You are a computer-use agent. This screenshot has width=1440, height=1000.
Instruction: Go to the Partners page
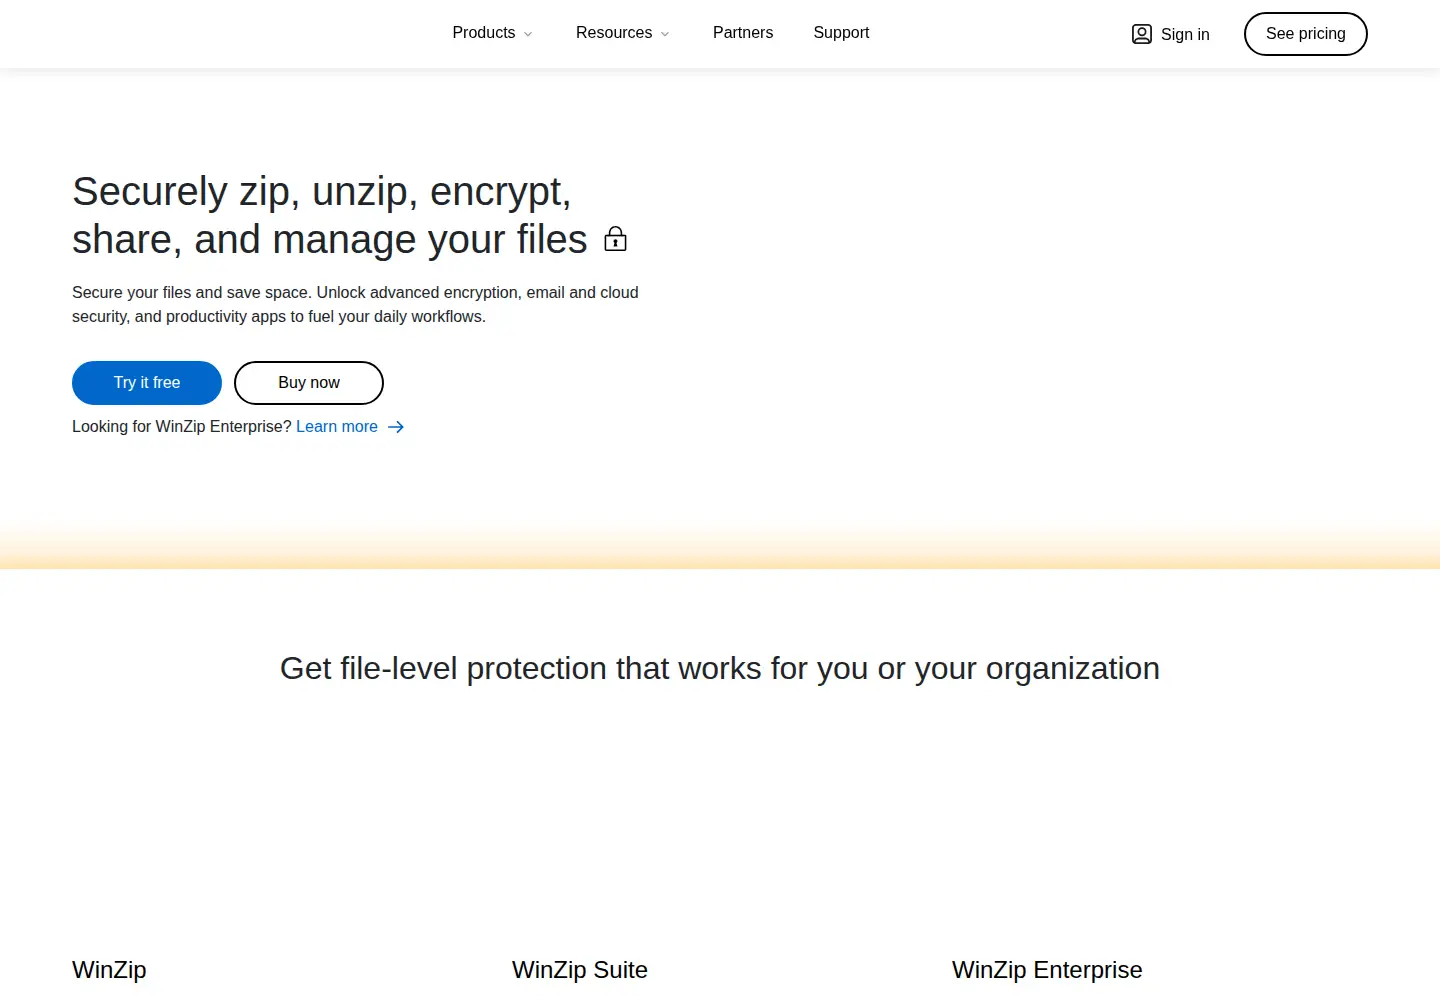tap(743, 33)
